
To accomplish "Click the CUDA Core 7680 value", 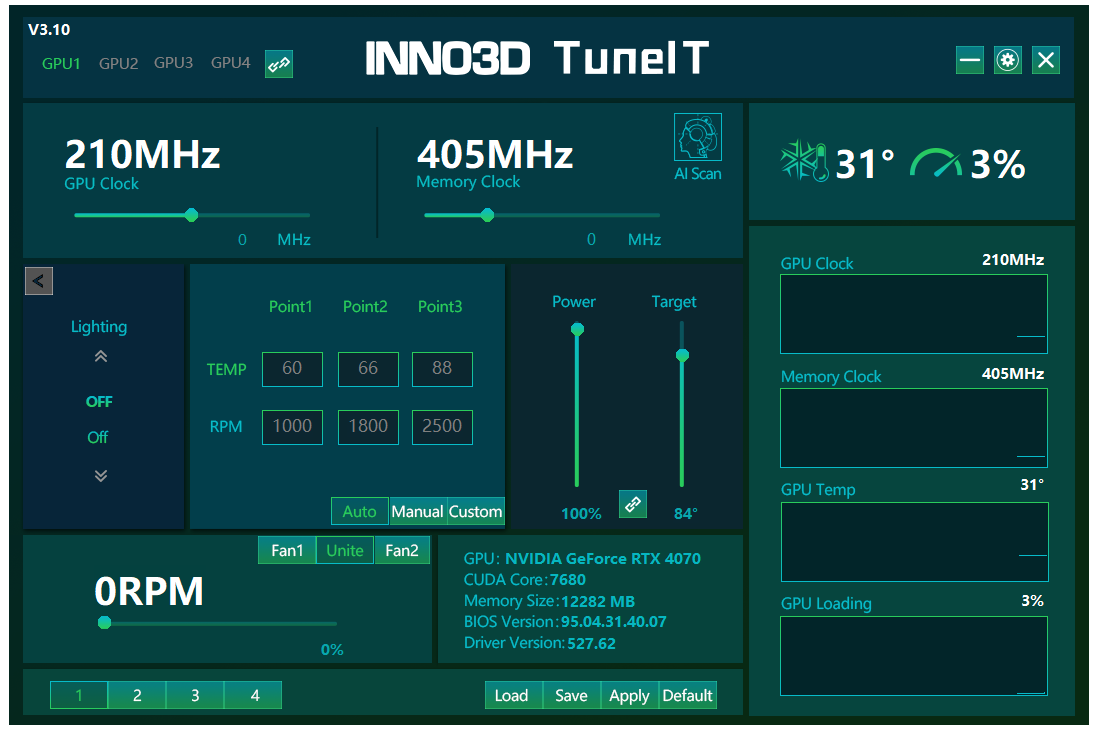I will [x=568, y=580].
